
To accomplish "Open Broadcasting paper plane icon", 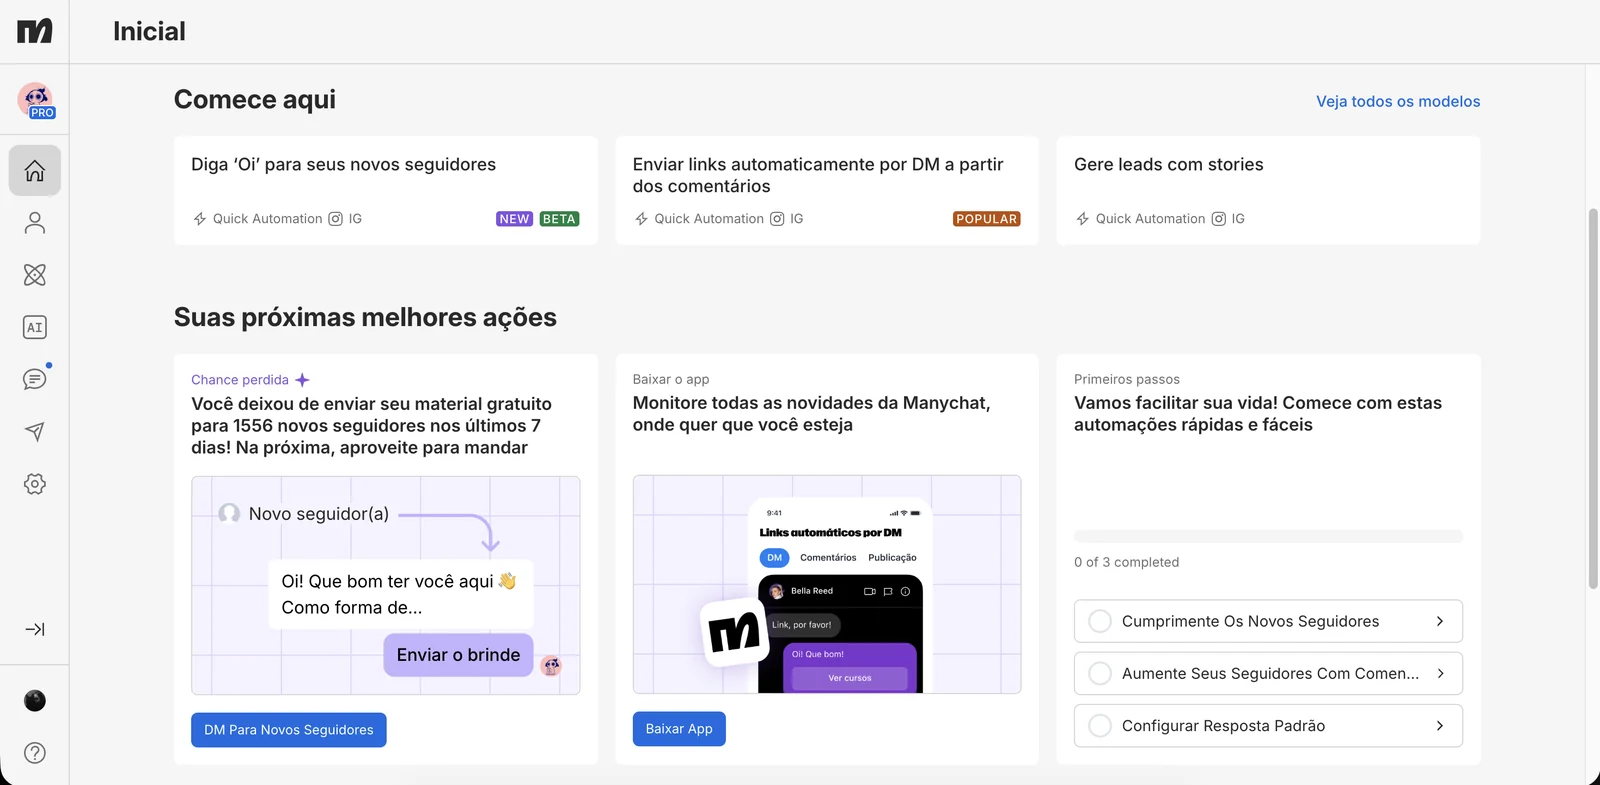I will tap(35, 432).
